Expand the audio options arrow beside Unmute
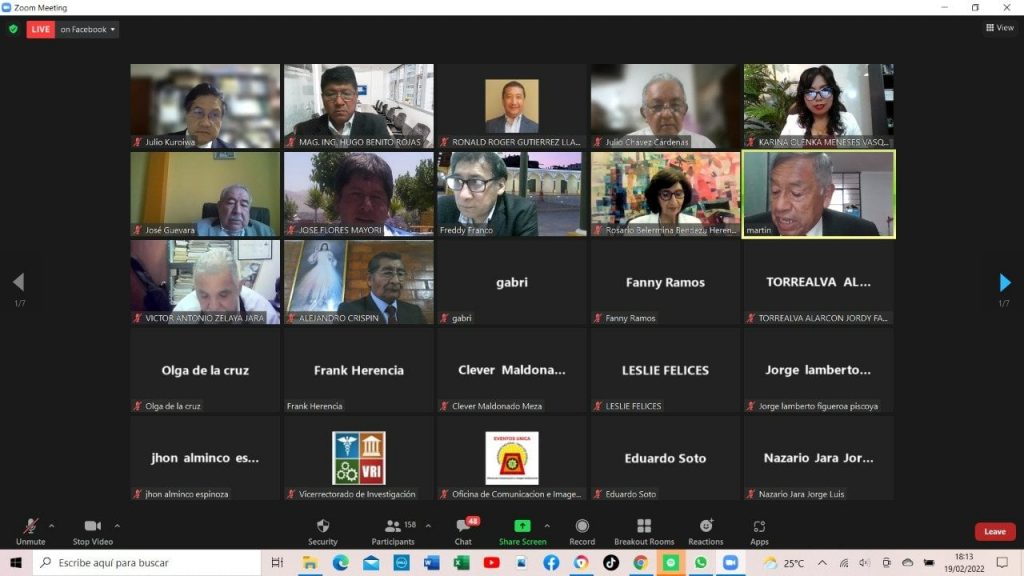 (52, 525)
